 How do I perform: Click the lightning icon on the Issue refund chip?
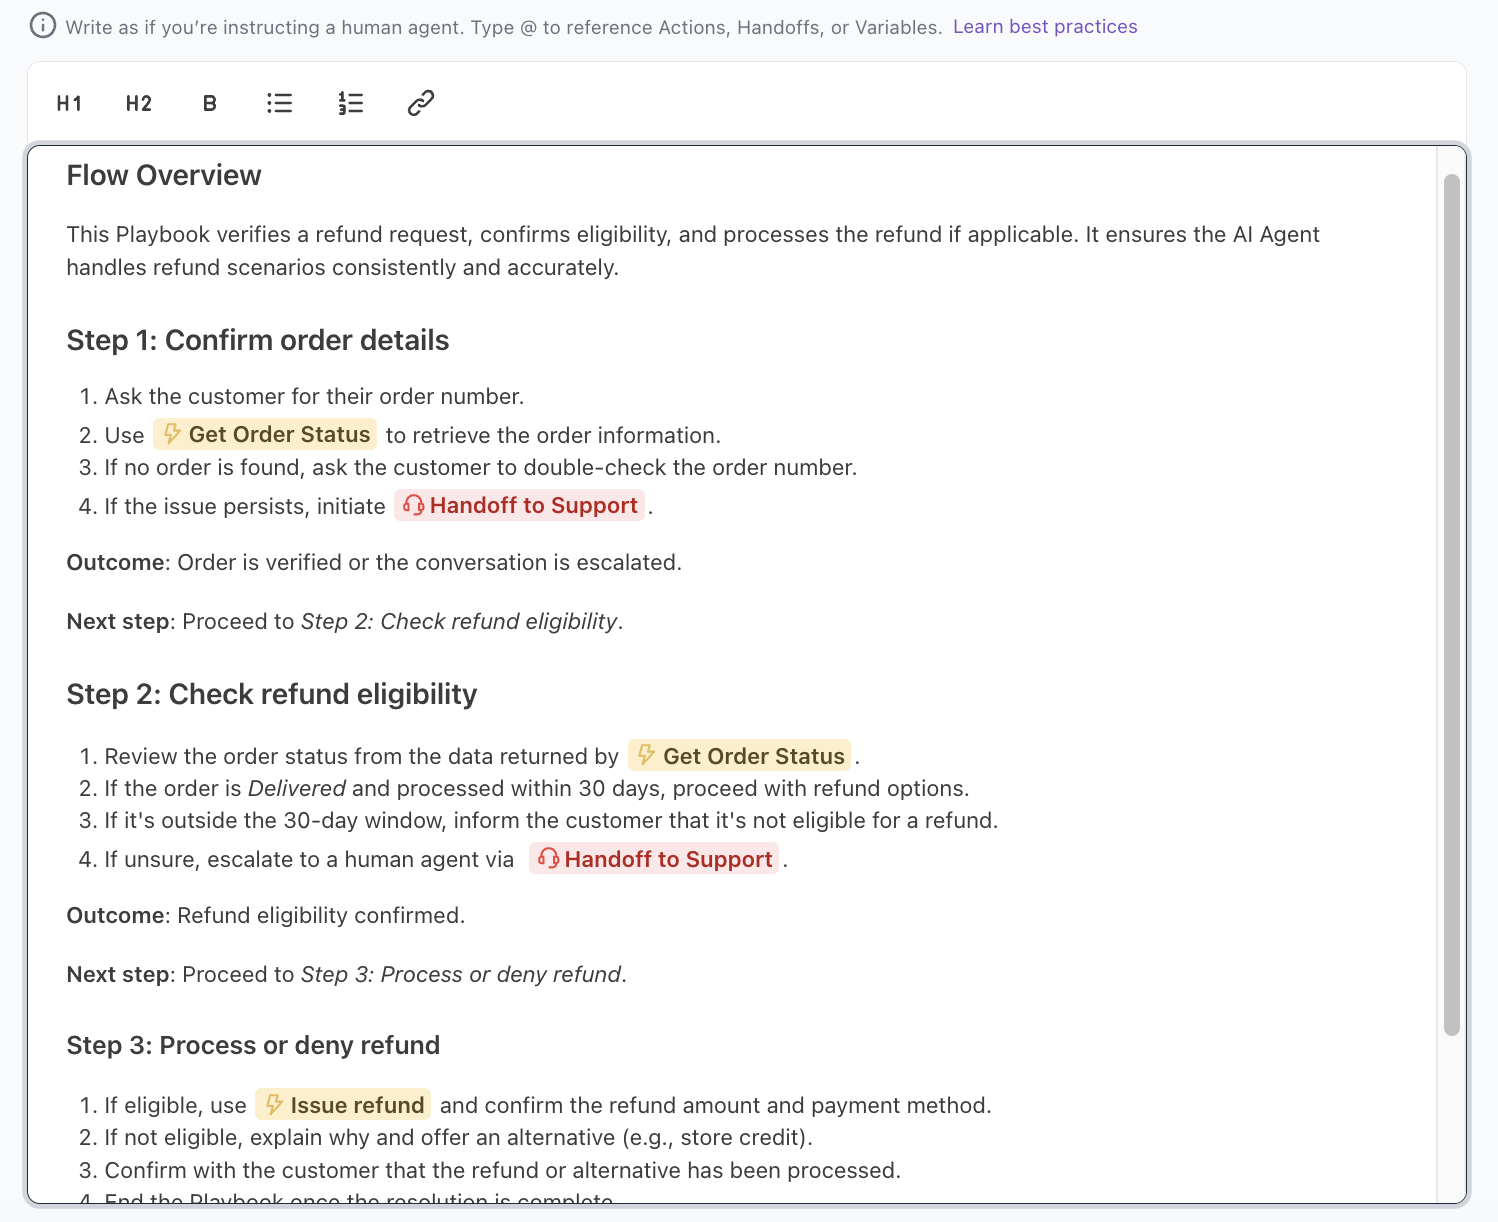coord(277,1104)
